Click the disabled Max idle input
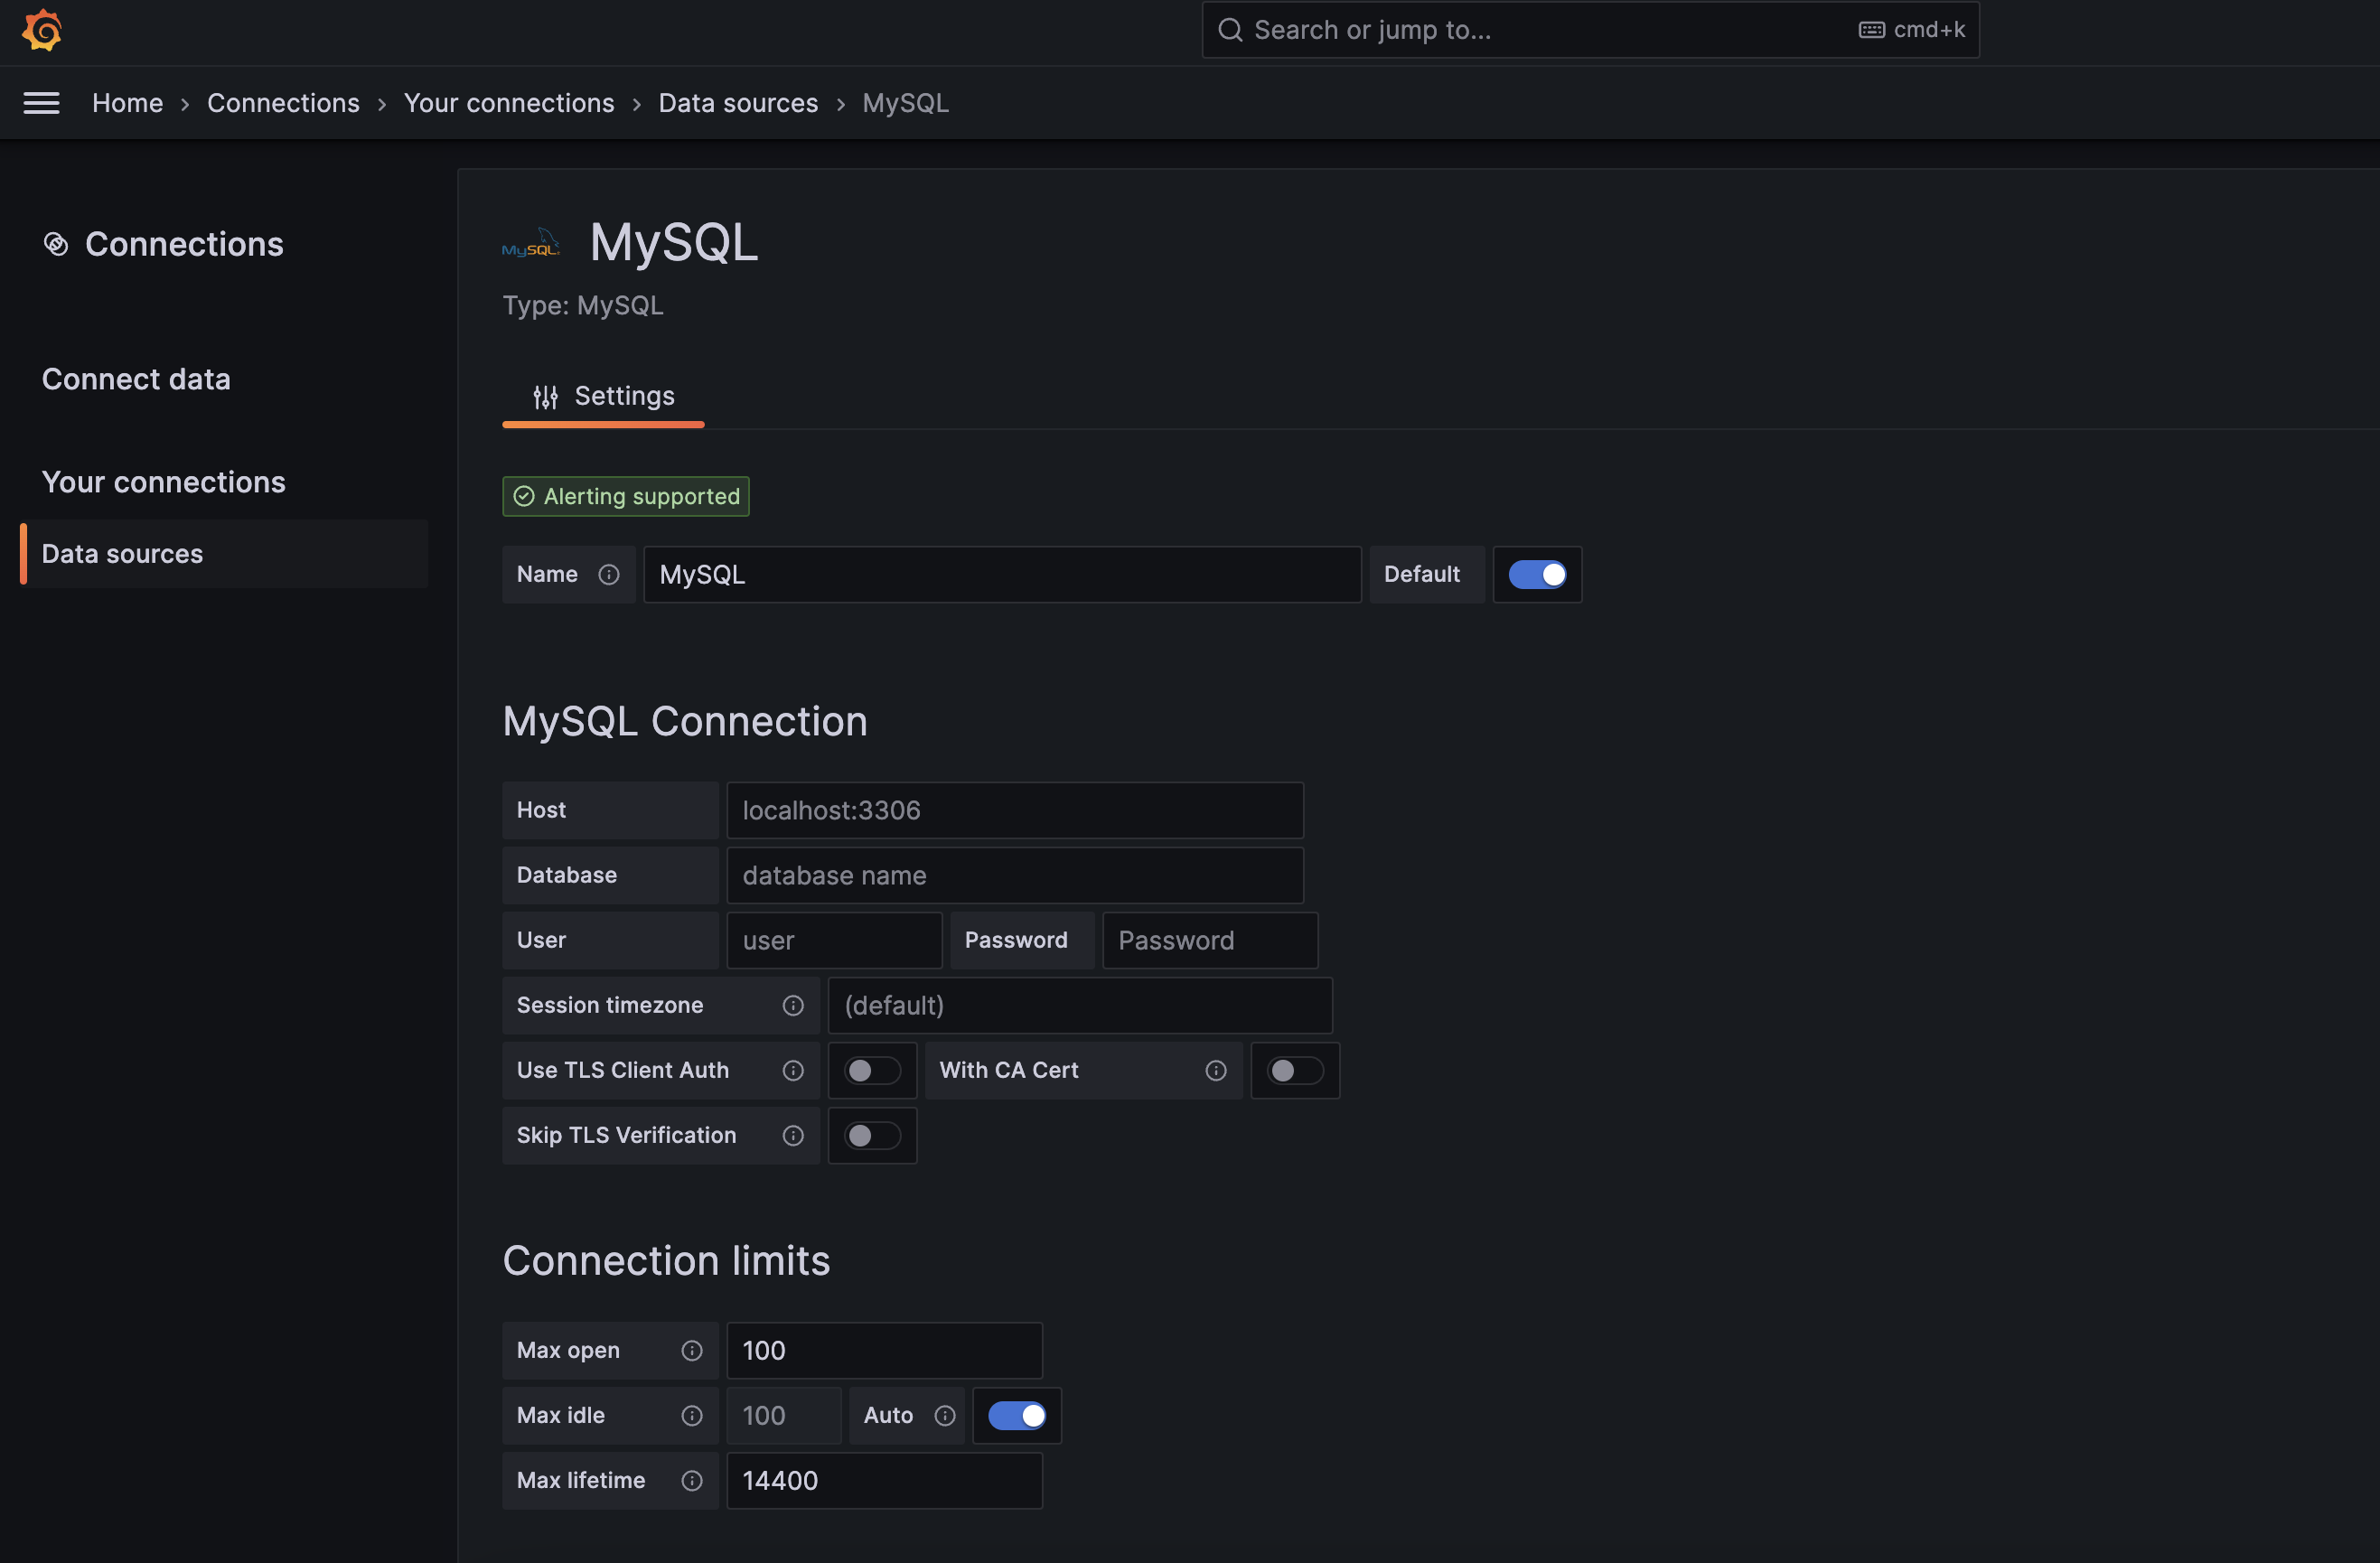Viewport: 2380px width, 1563px height. [784, 1415]
